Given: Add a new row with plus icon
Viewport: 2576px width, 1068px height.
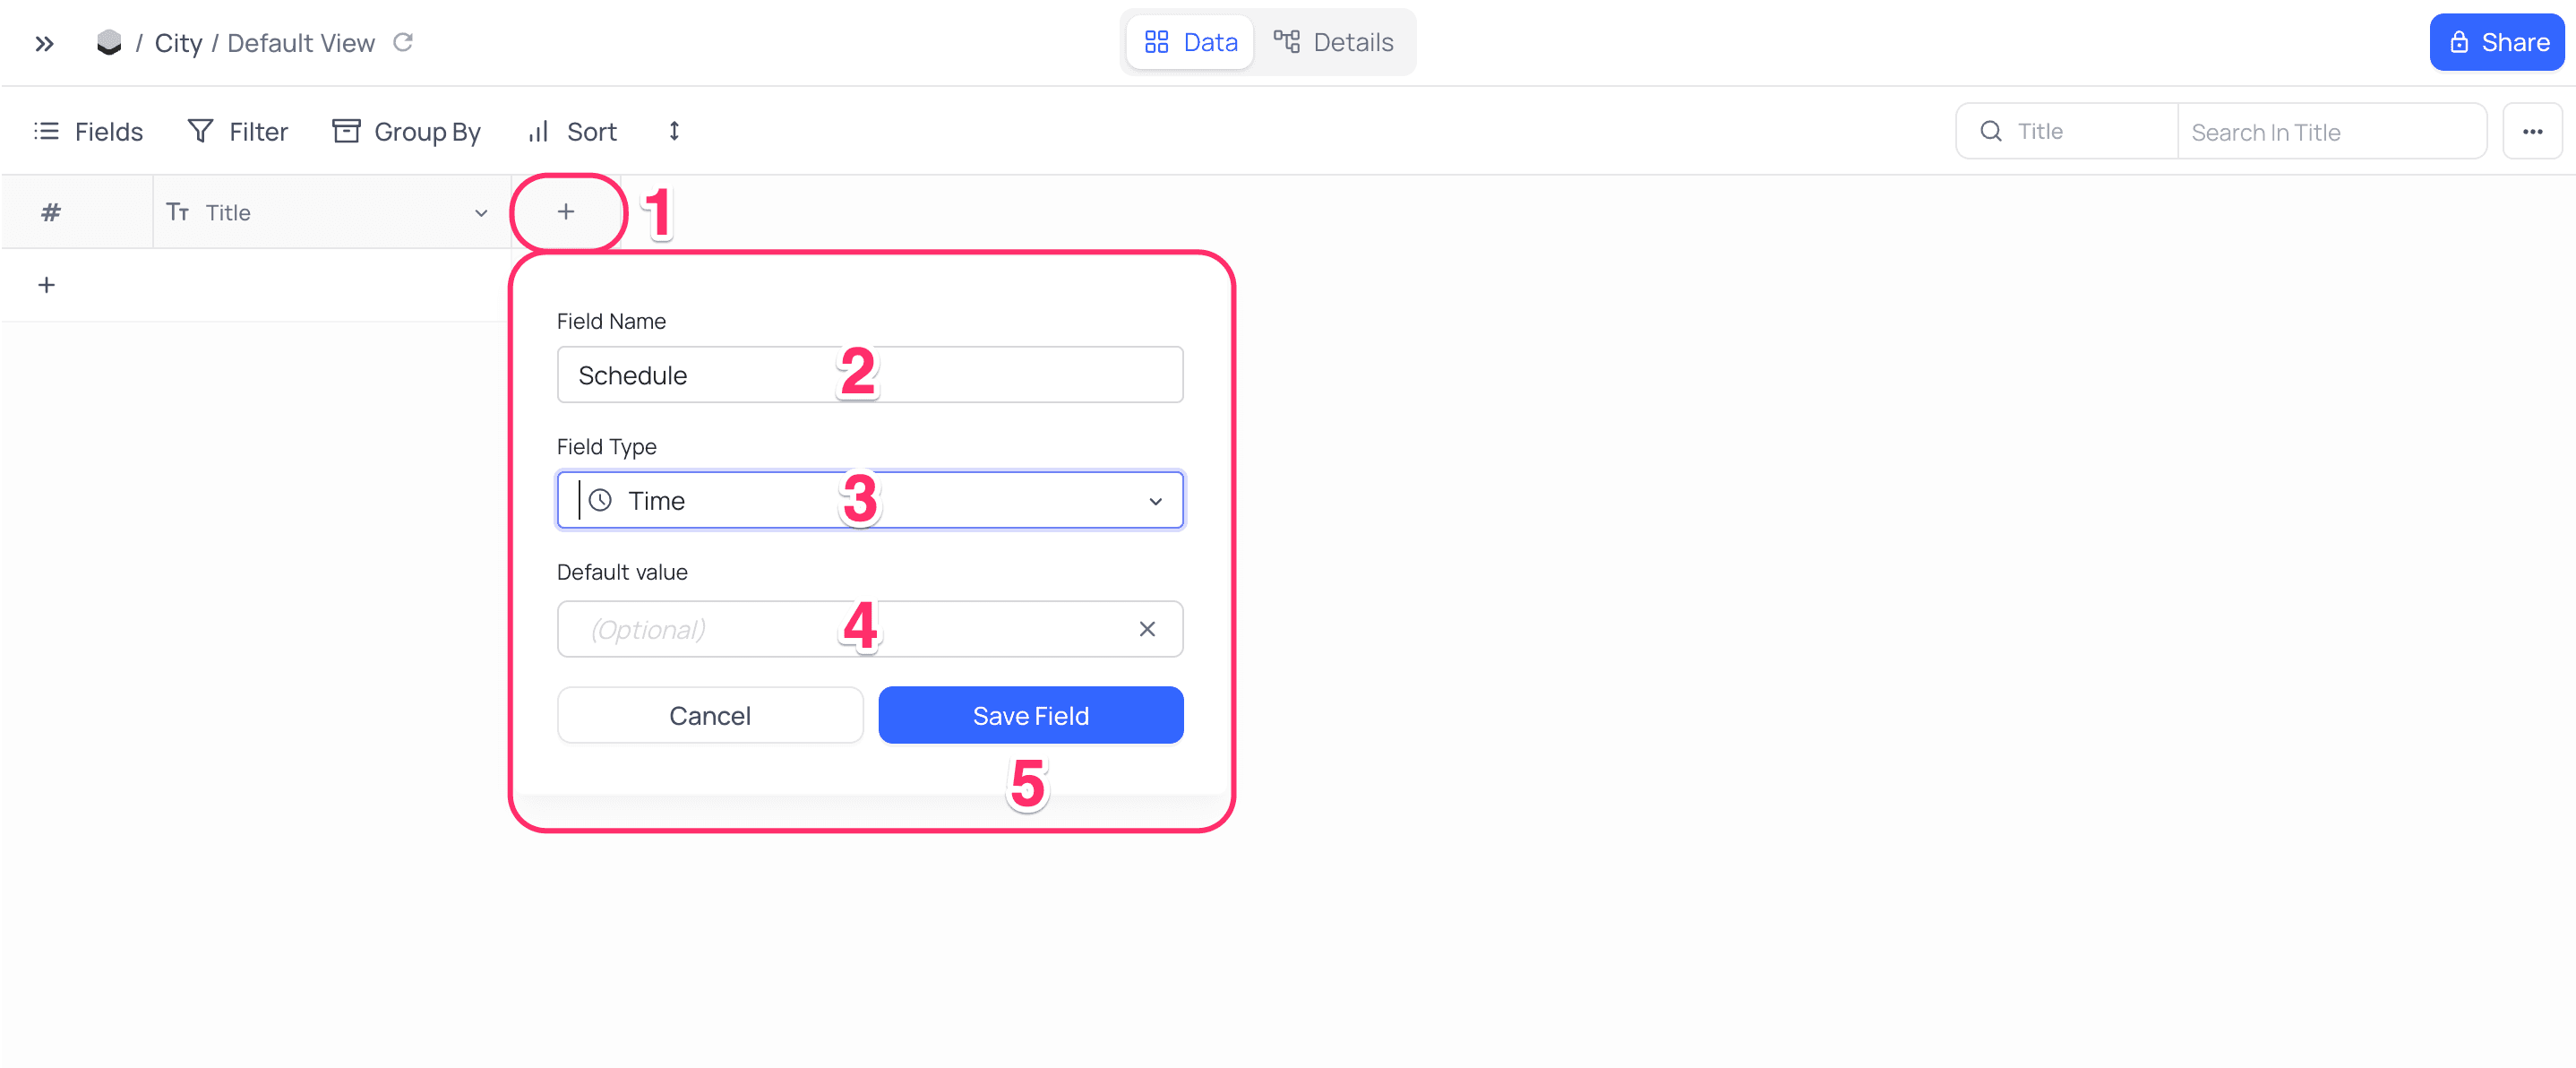Looking at the screenshot, I should tap(46, 285).
